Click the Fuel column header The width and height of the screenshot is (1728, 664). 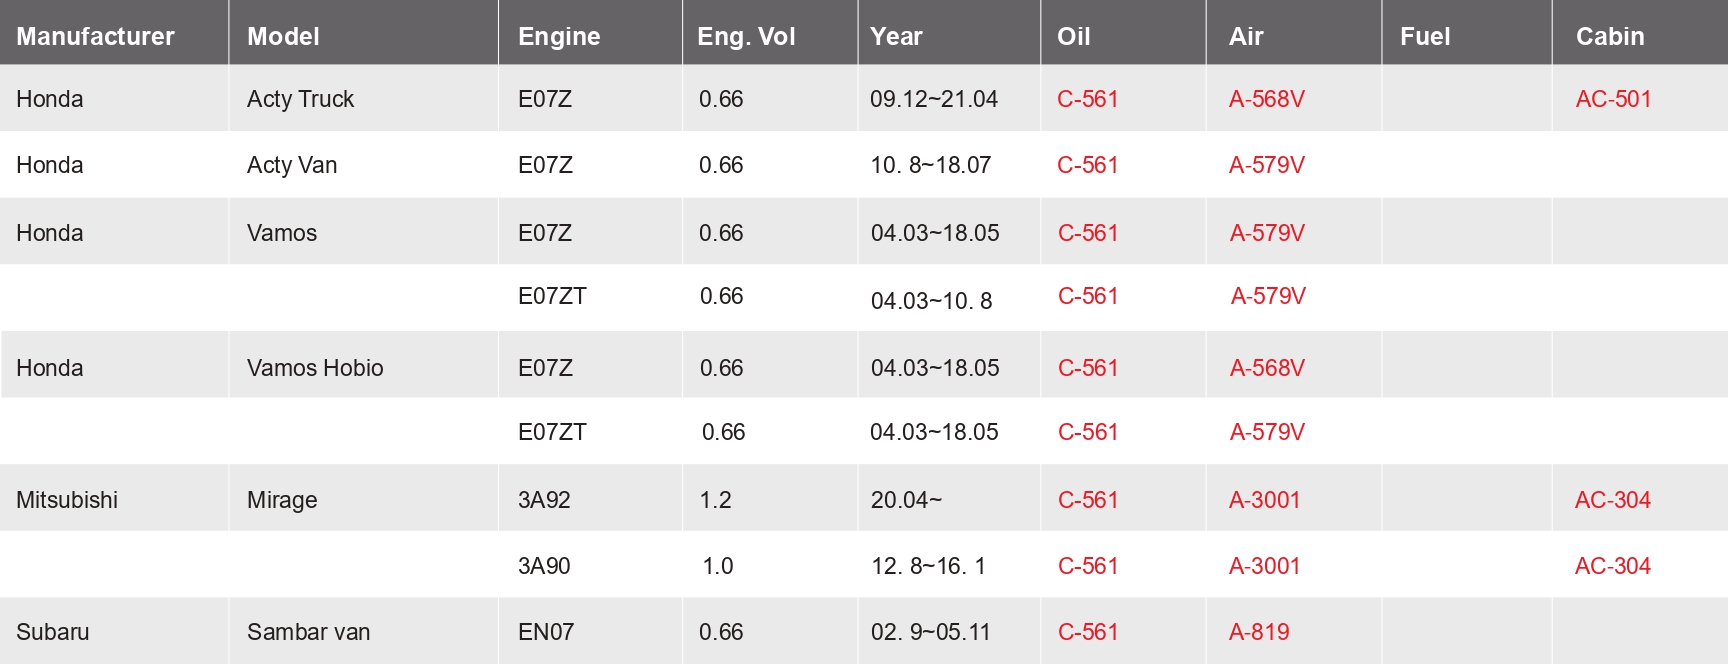coord(1425,36)
